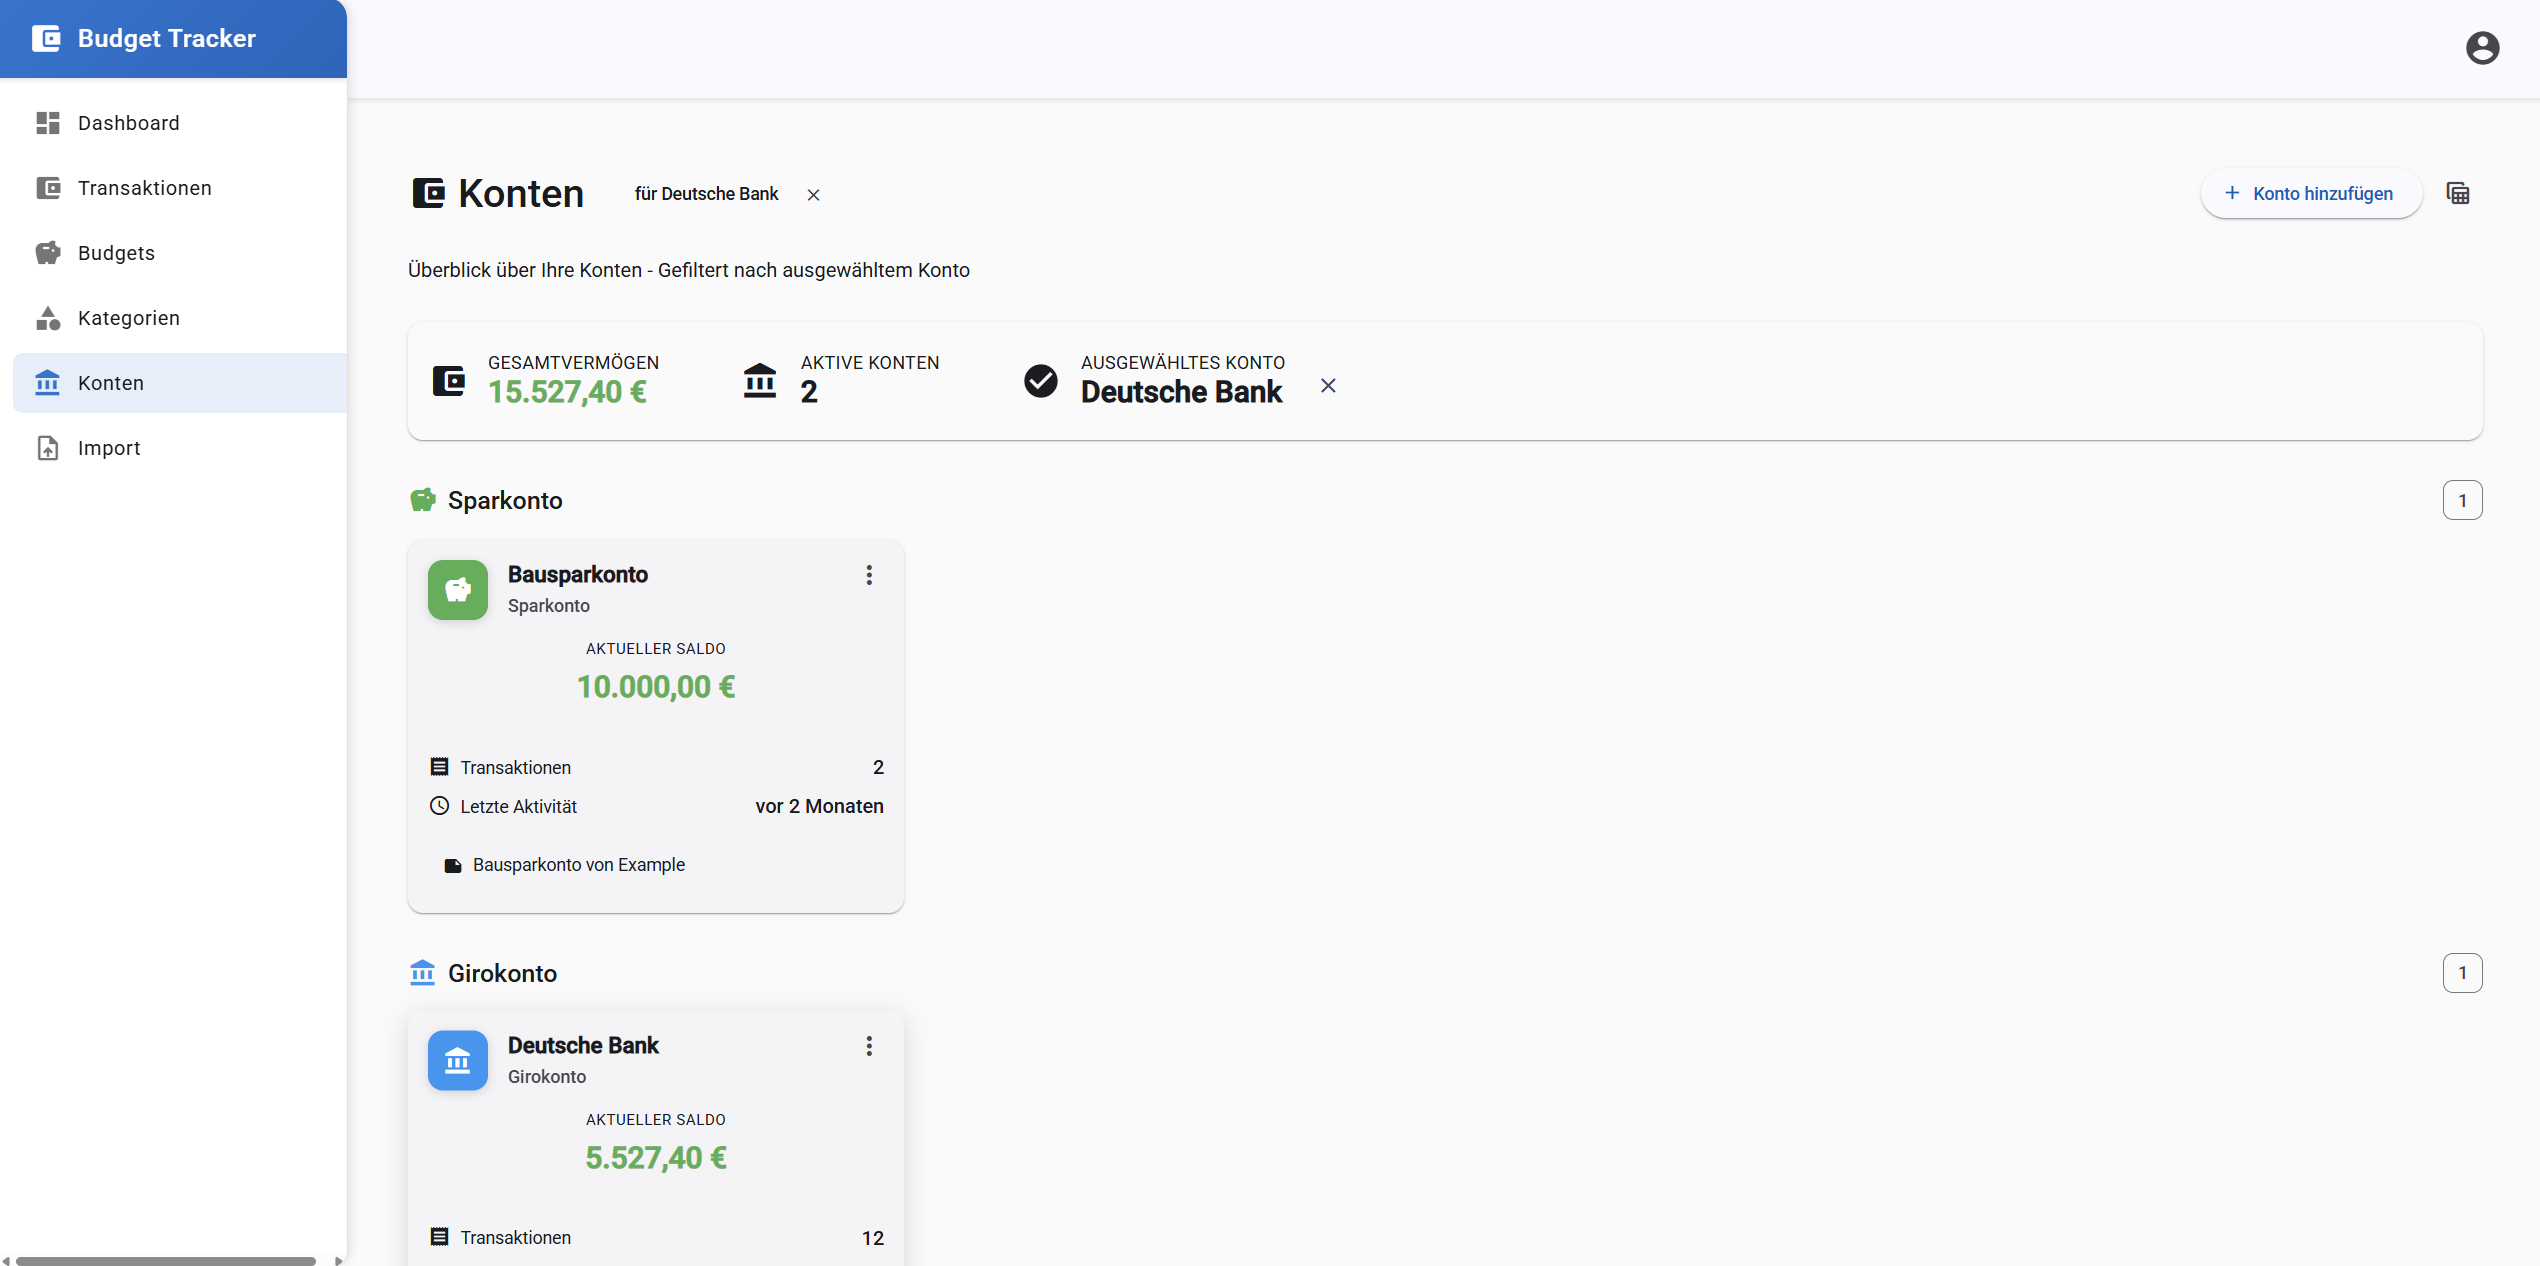Screen dimensions: 2540x1266
Task: Click 'vor 2 Monaten' last activity value
Action: (x=819, y=807)
